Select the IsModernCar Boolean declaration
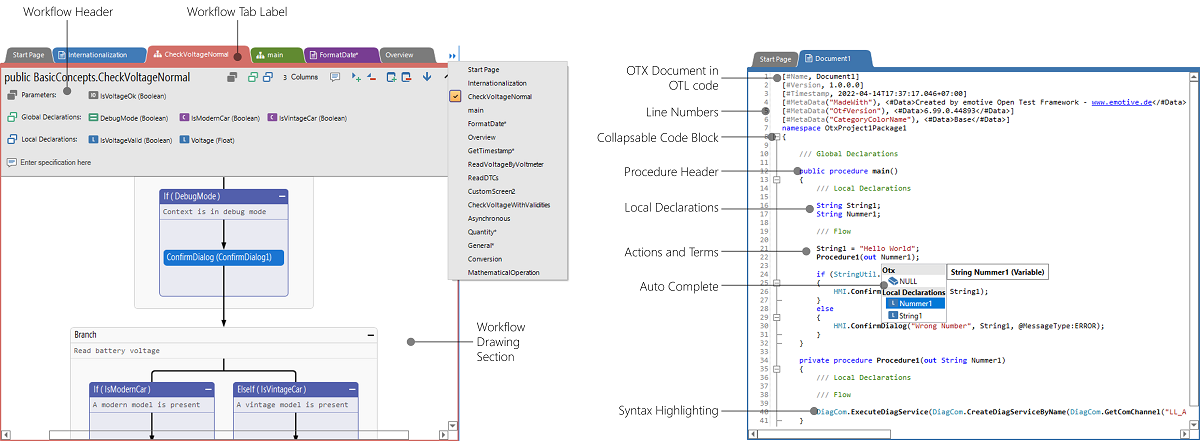The image size is (1200, 441). pos(224,118)
